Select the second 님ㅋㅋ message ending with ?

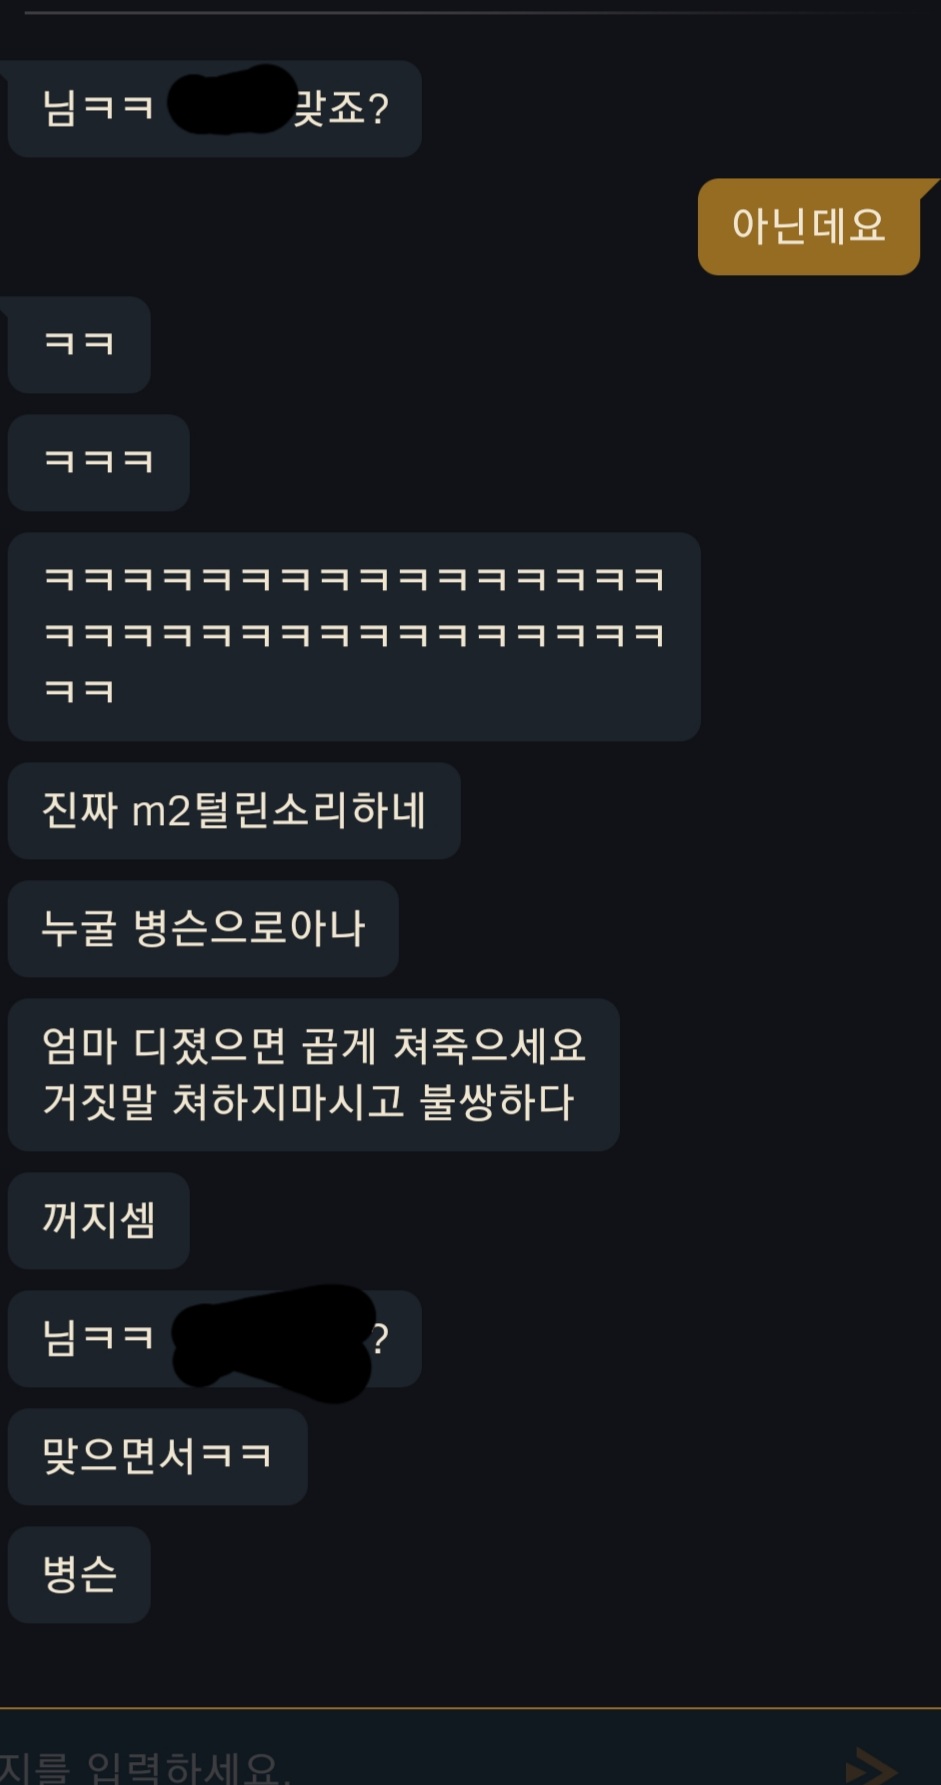(x=214, y=1339)
